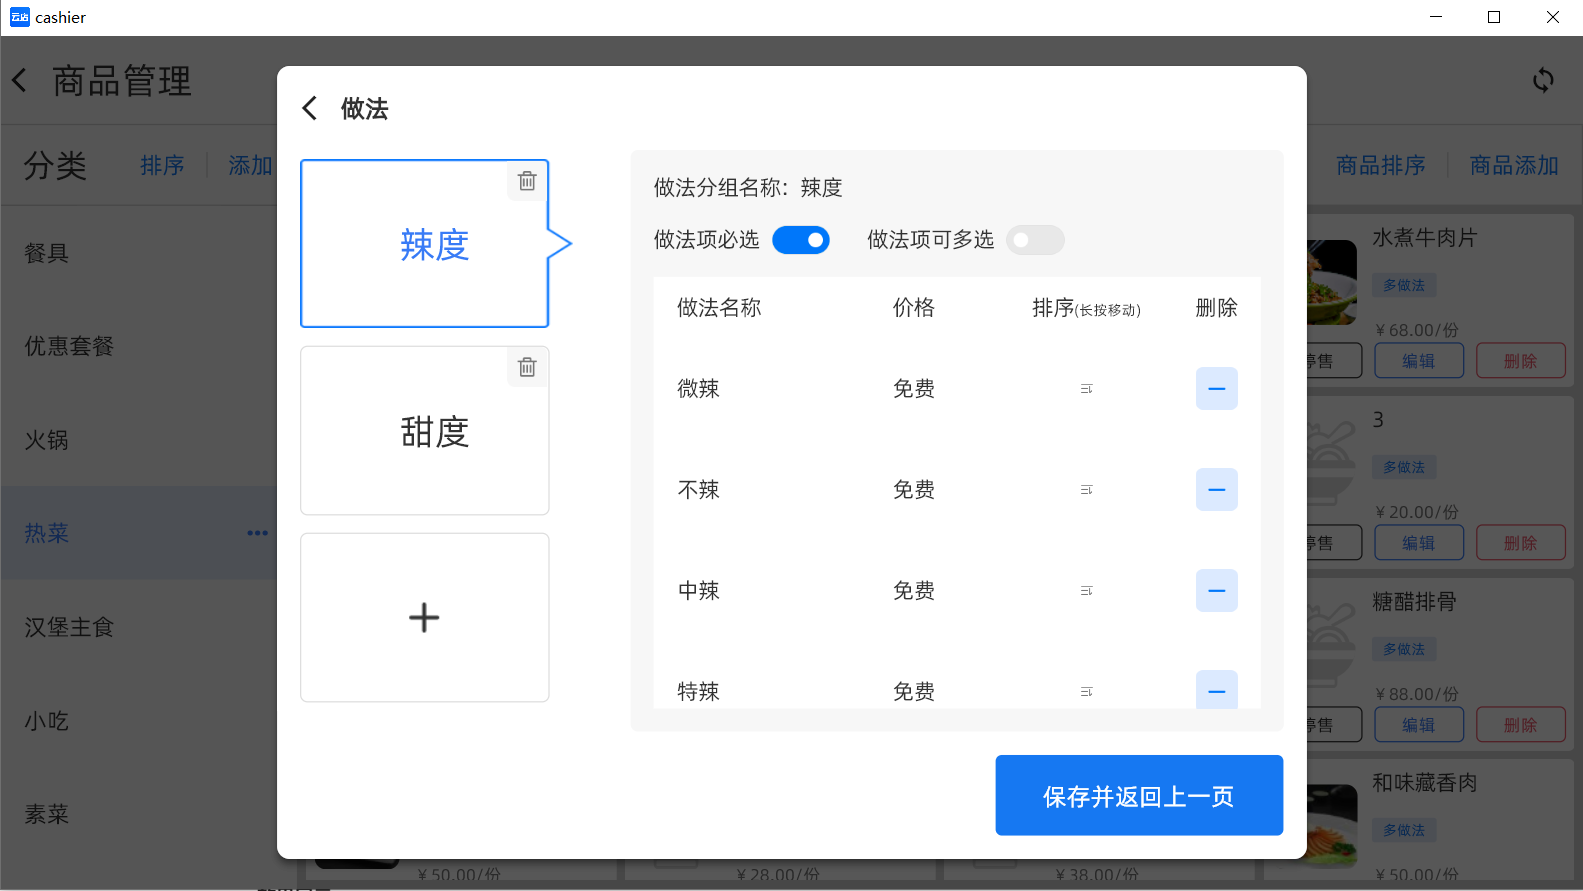Click the 微辣 option name

(x=698, y=389)
